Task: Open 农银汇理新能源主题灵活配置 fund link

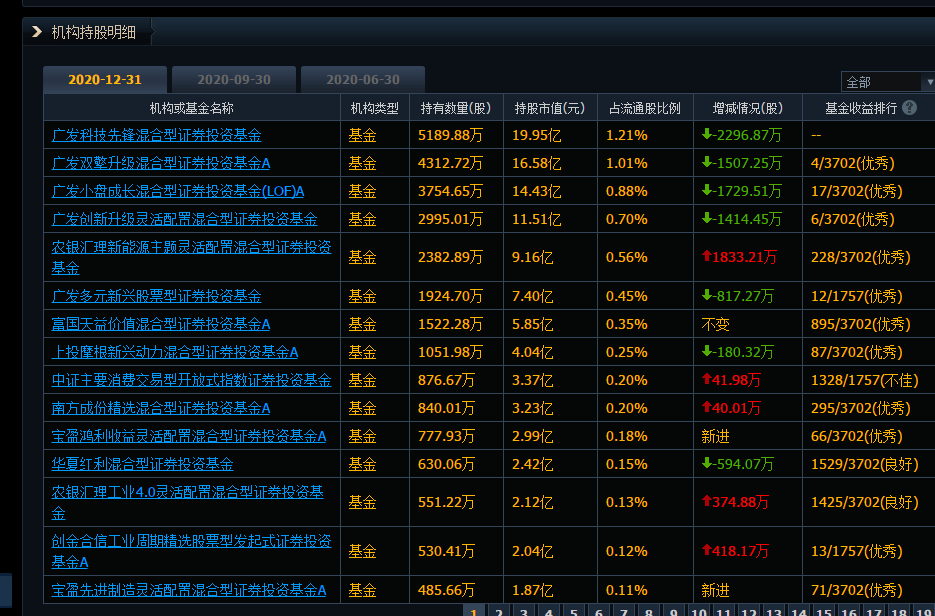Action: [x=191, y=258]
